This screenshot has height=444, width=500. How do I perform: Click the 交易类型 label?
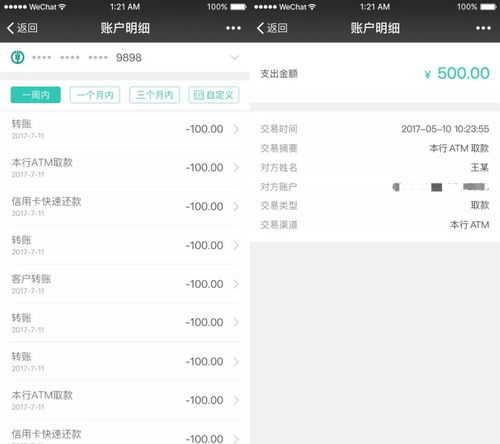coord(279,205)
